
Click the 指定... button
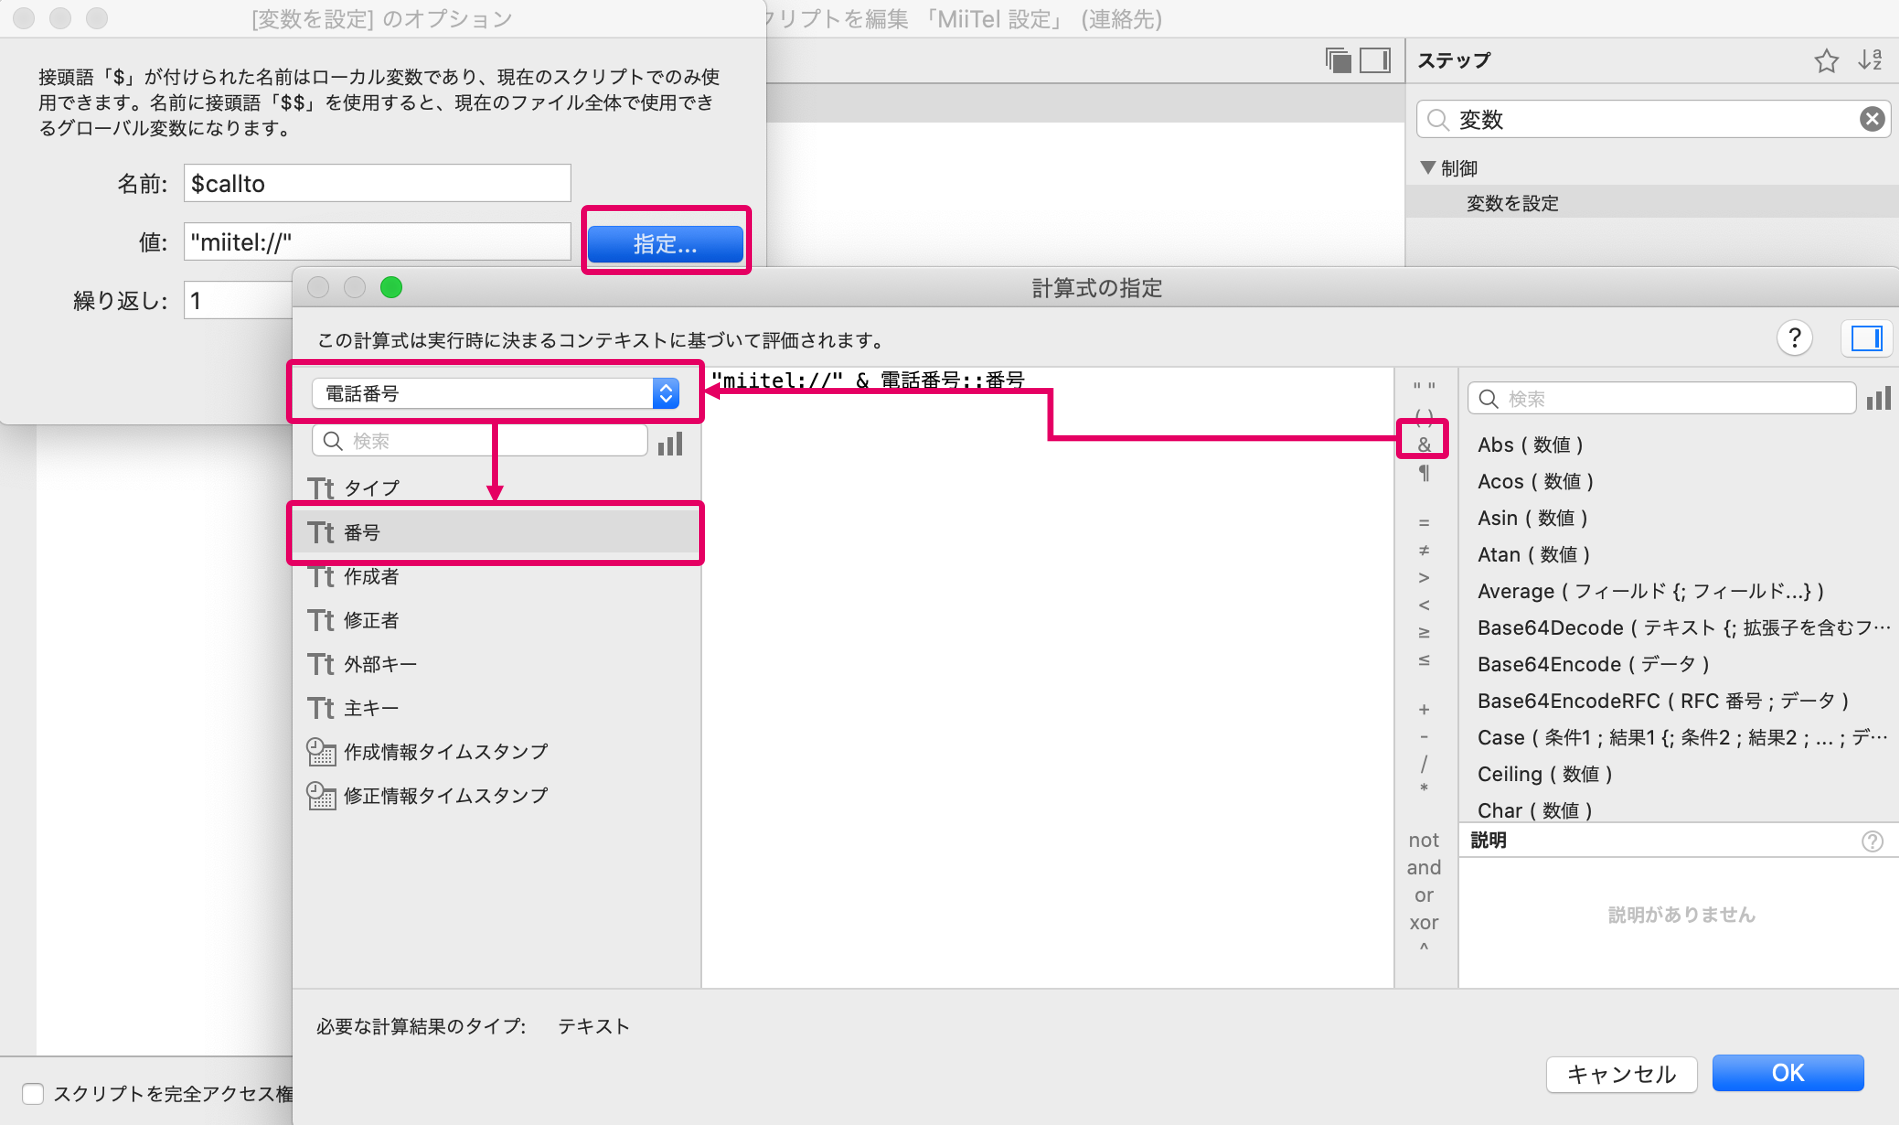pyautogui.click(x=665, y=243)
